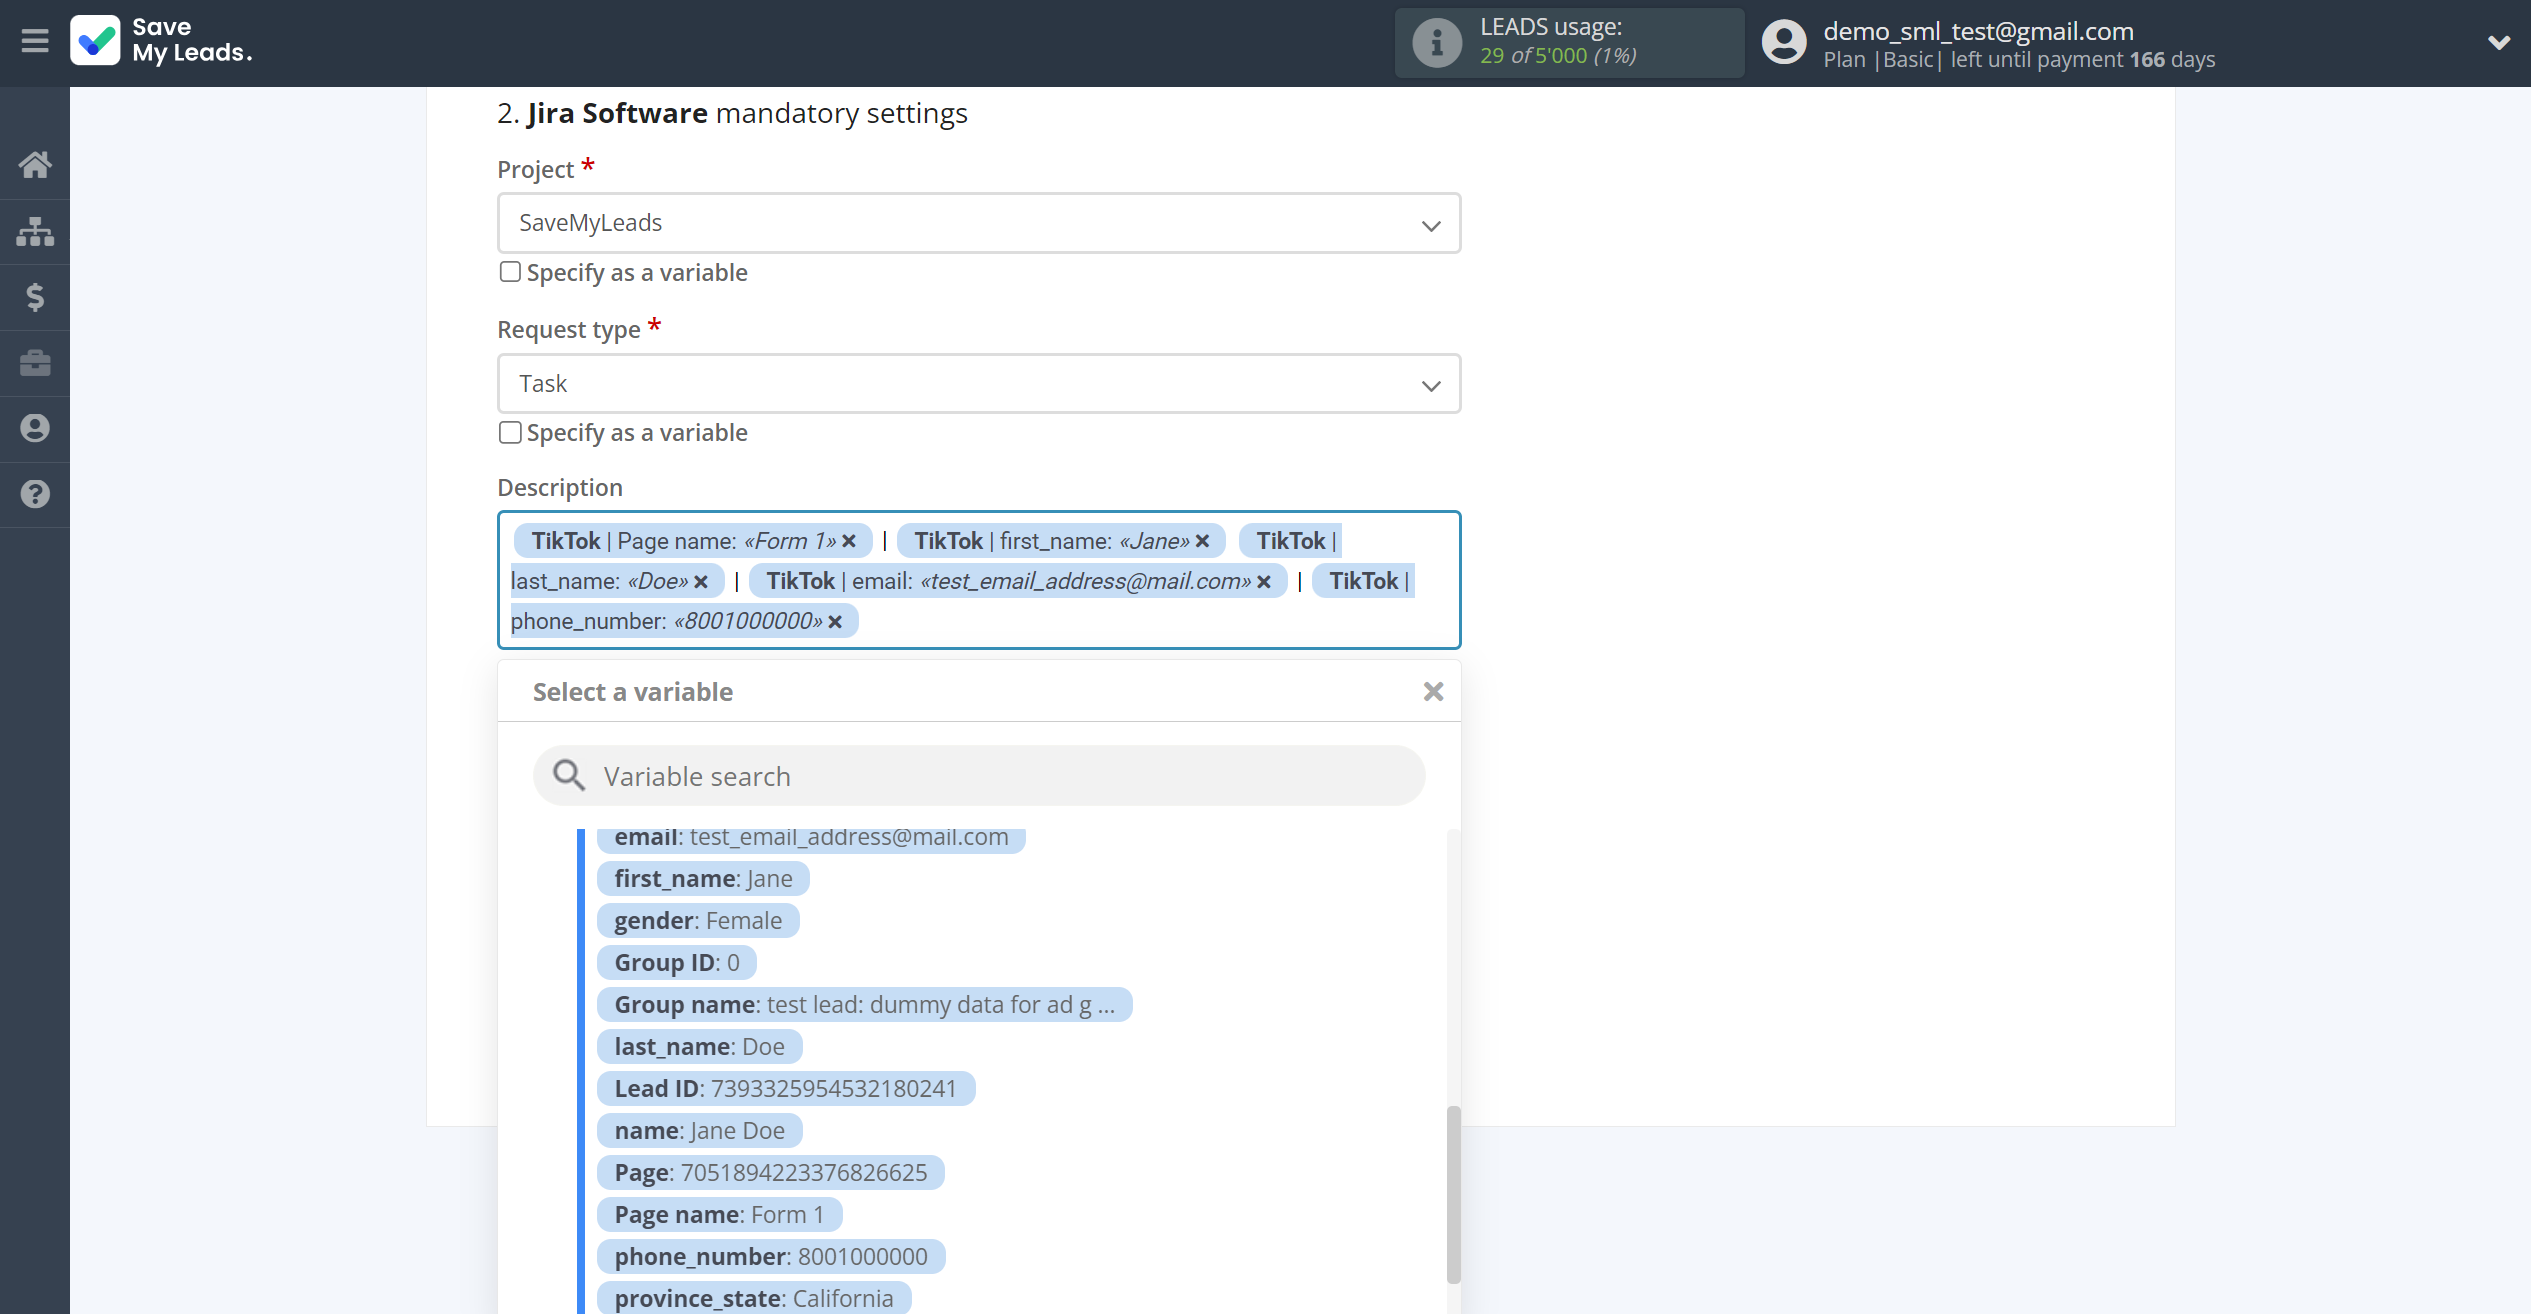Remove the phone_number variable tag
Viewport: 2531px width, 1314px height.
point(836,621)
